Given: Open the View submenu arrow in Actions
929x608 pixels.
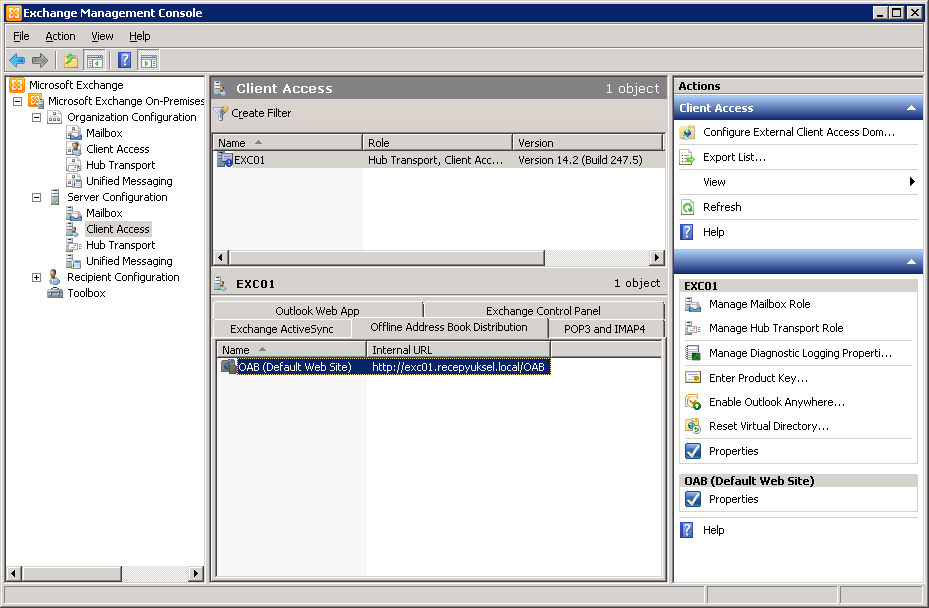Looking at the screenshot, I should [x=912, y=182].
